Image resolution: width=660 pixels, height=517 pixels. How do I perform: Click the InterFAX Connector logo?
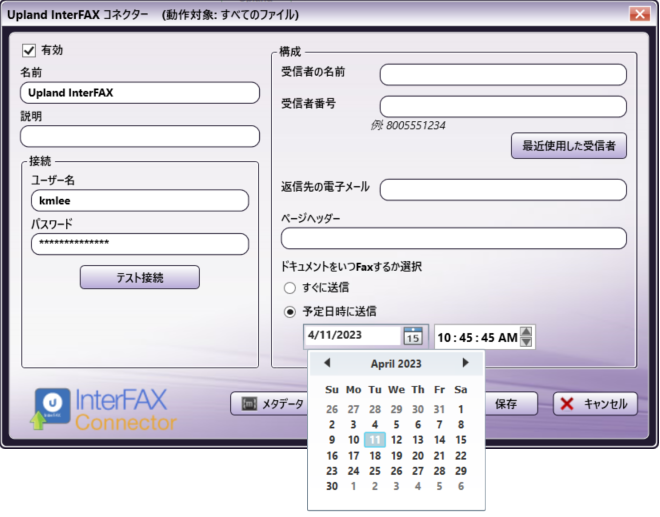tap(103, 410)
